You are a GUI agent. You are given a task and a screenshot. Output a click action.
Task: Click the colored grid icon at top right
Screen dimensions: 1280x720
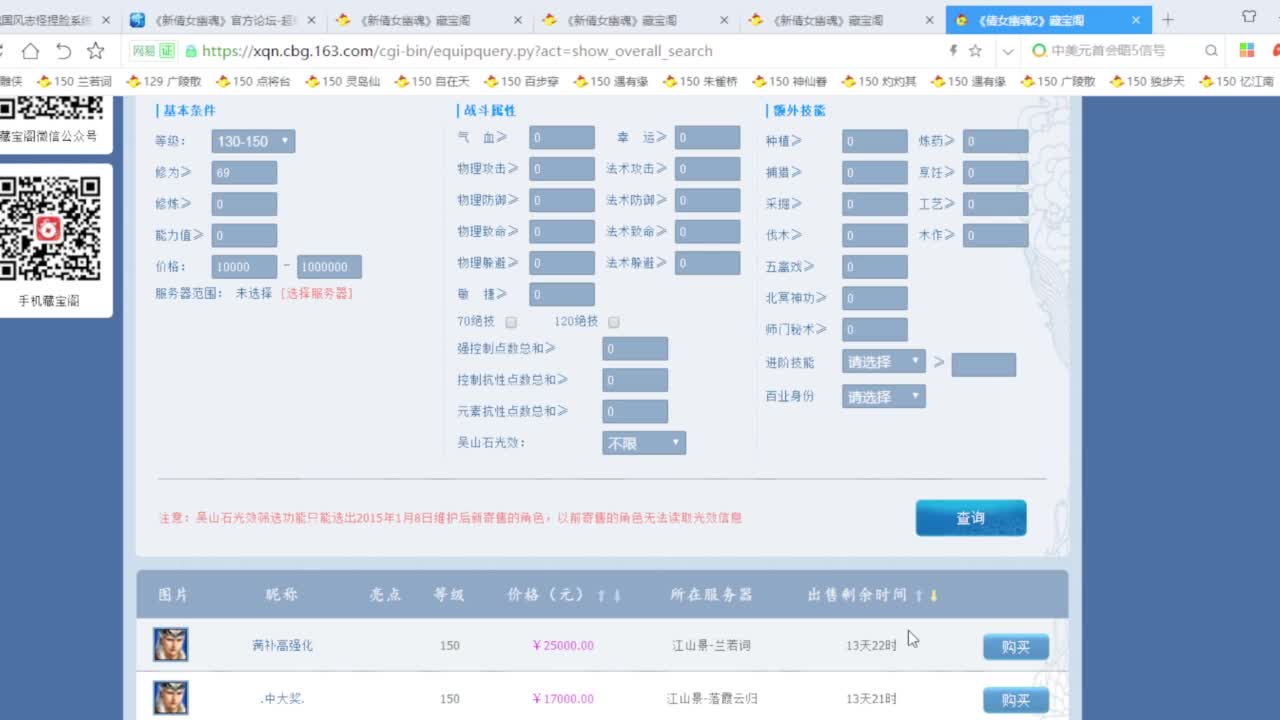(1247, 50)
